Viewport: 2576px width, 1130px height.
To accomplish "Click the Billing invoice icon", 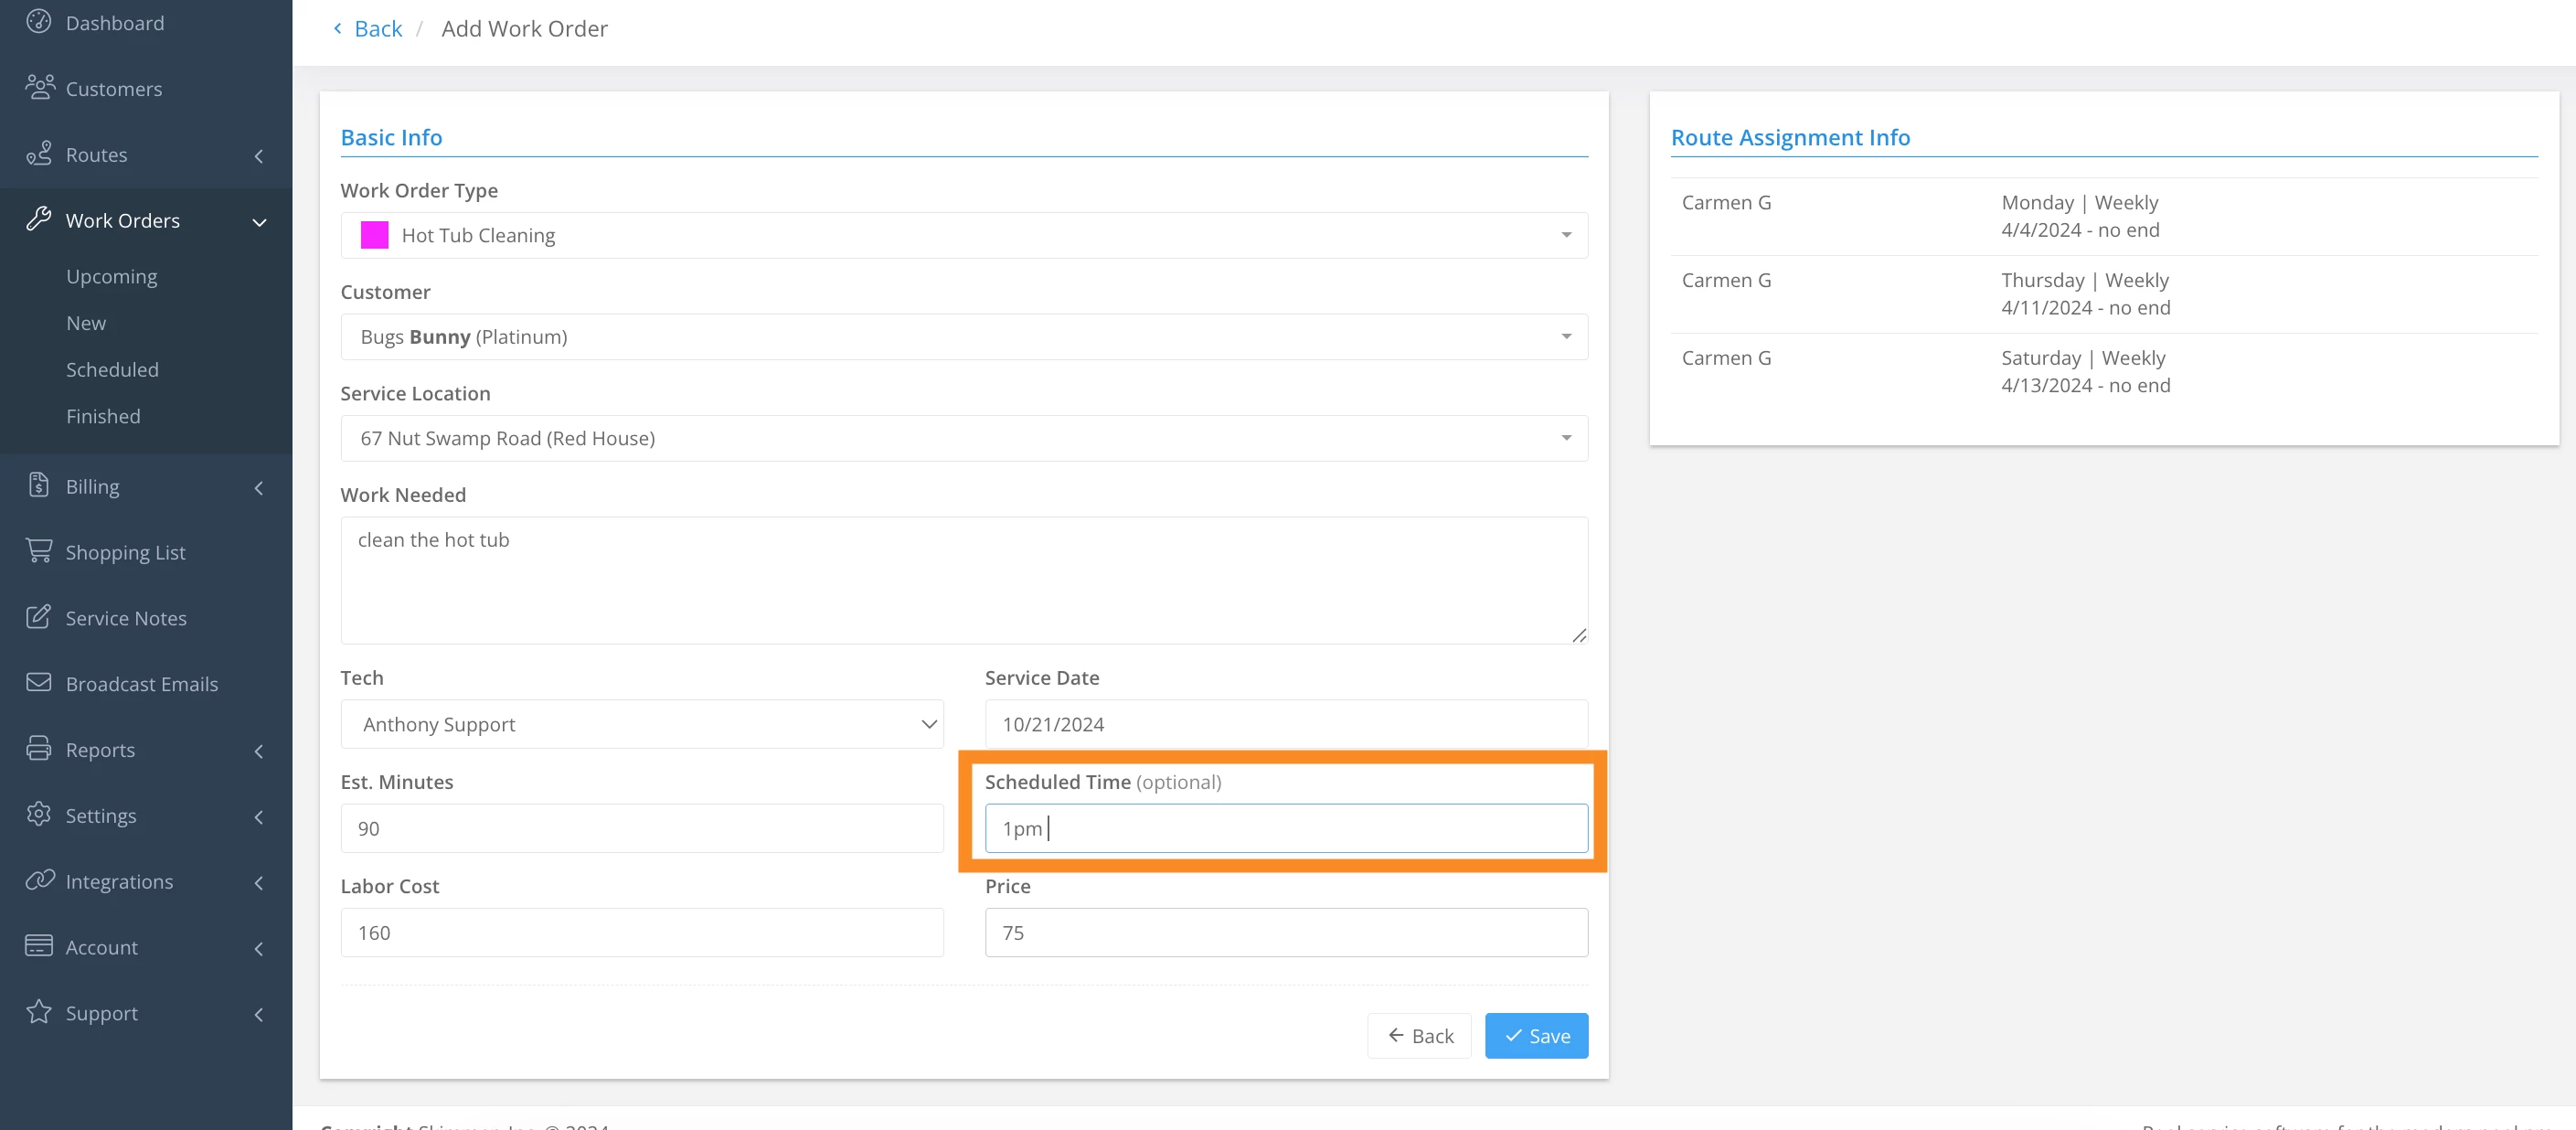I will click(38, 486).
